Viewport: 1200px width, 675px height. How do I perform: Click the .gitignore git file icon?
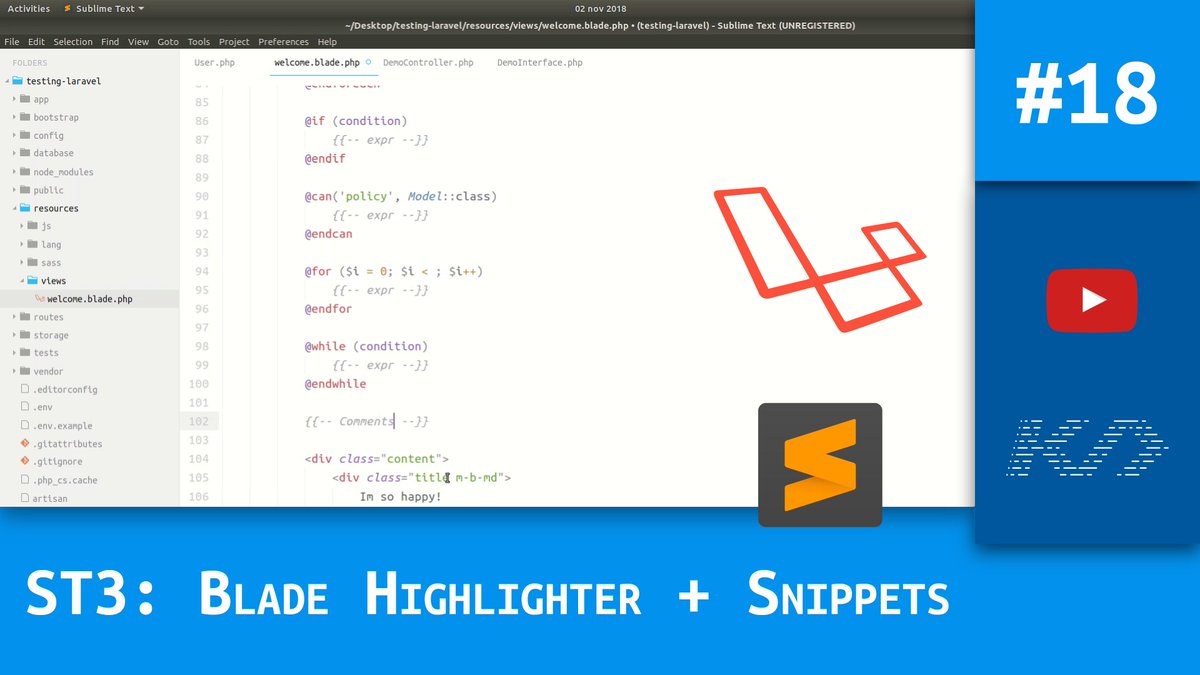[24, 461]
